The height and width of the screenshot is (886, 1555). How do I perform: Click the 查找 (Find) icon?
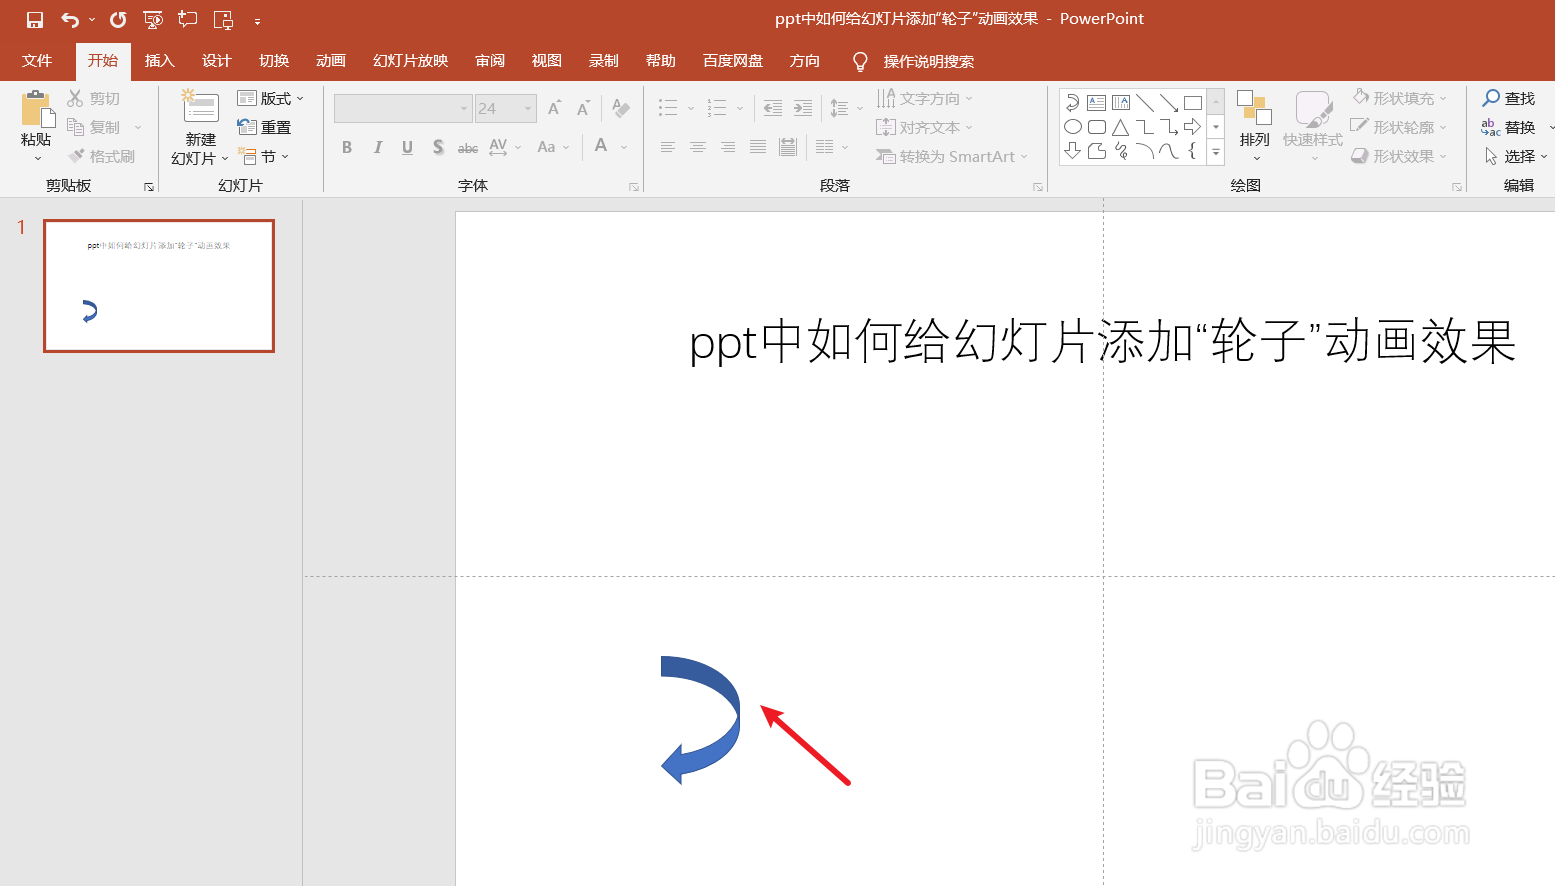1510,97
